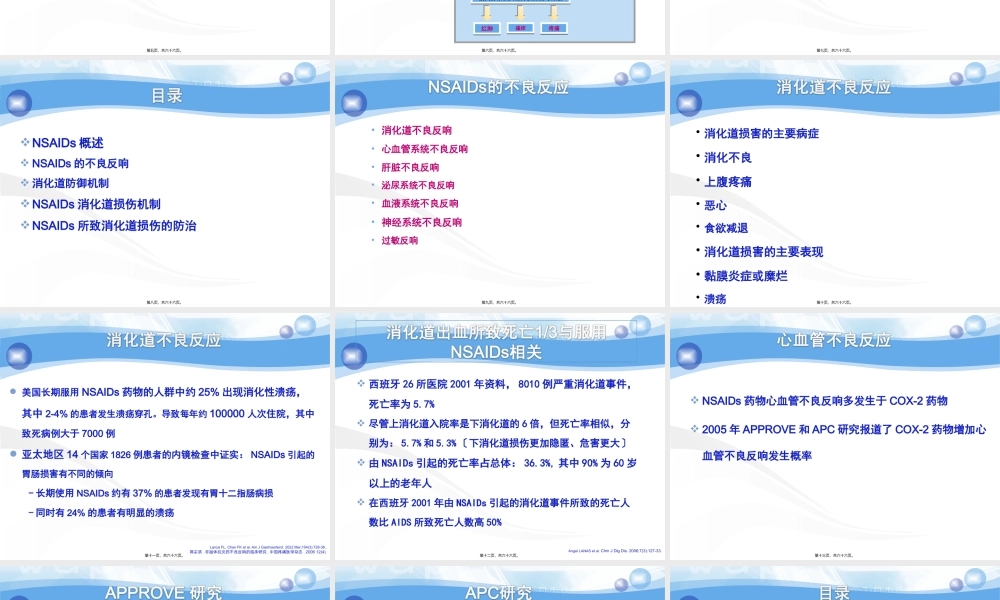Click the 2005 年 APPROVE 和 APC bullet text
The image size is (1000, 600).
click(x=843, y=429)
